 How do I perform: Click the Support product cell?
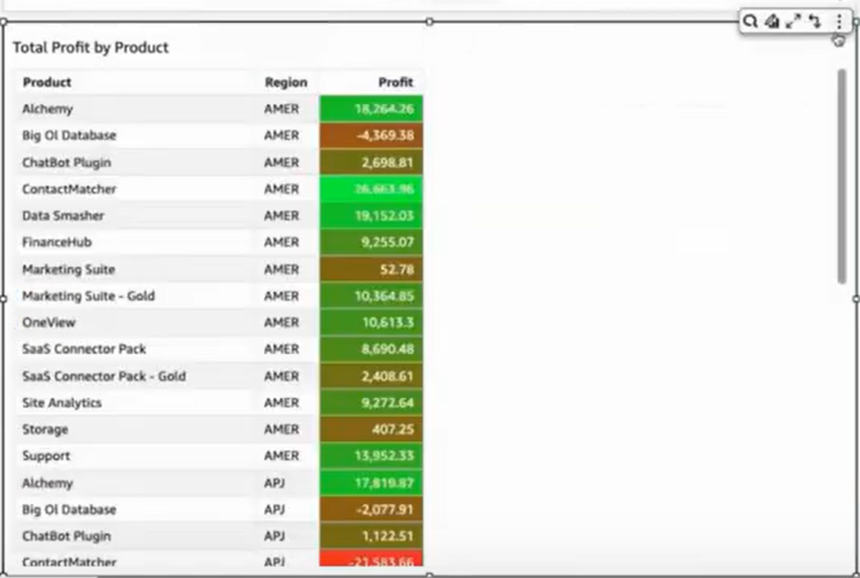46,457
